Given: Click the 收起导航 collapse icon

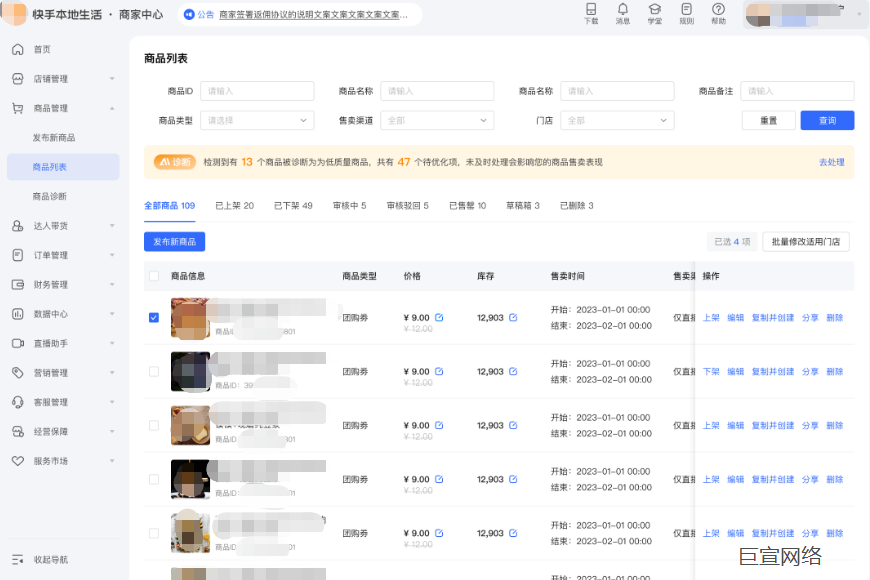Looking at the screenshot, I should pos(18,559).
